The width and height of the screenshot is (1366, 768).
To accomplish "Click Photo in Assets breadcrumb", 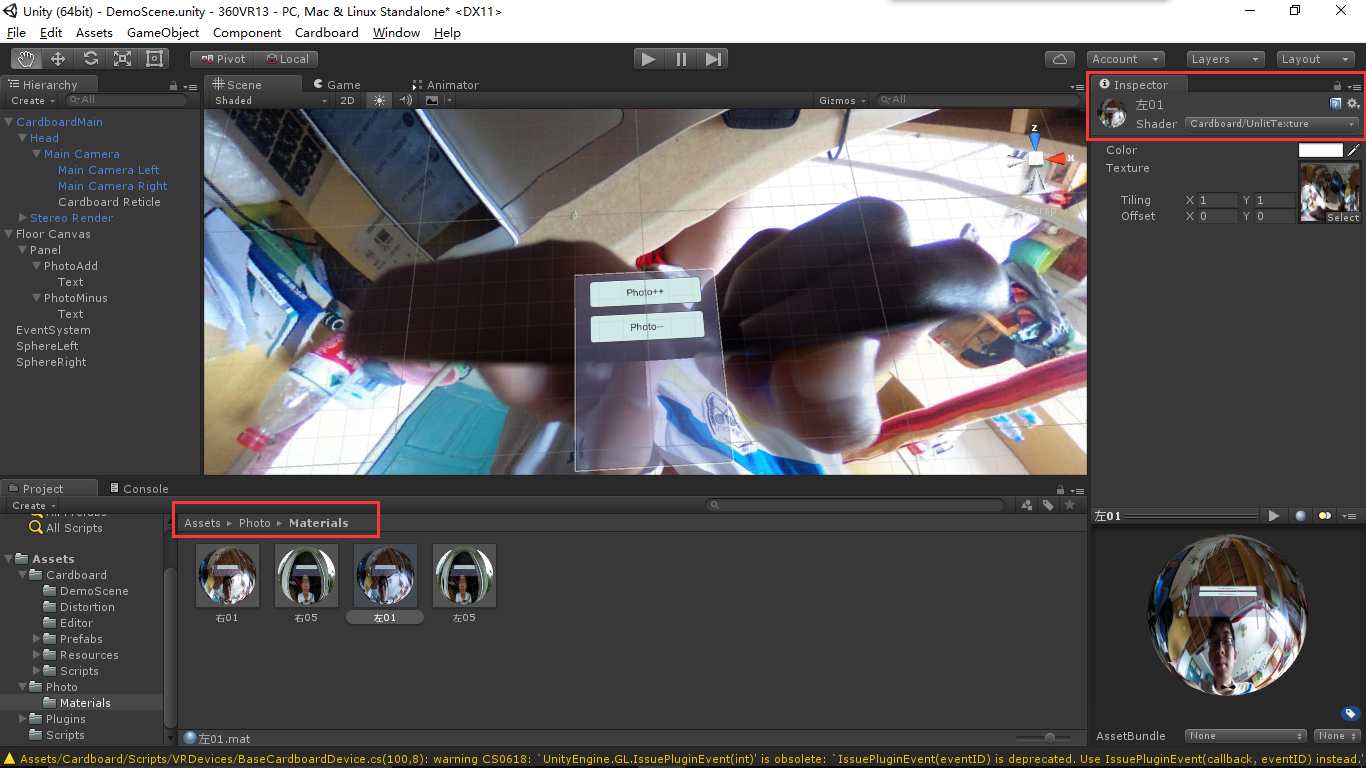I will (x=255, y=523).
